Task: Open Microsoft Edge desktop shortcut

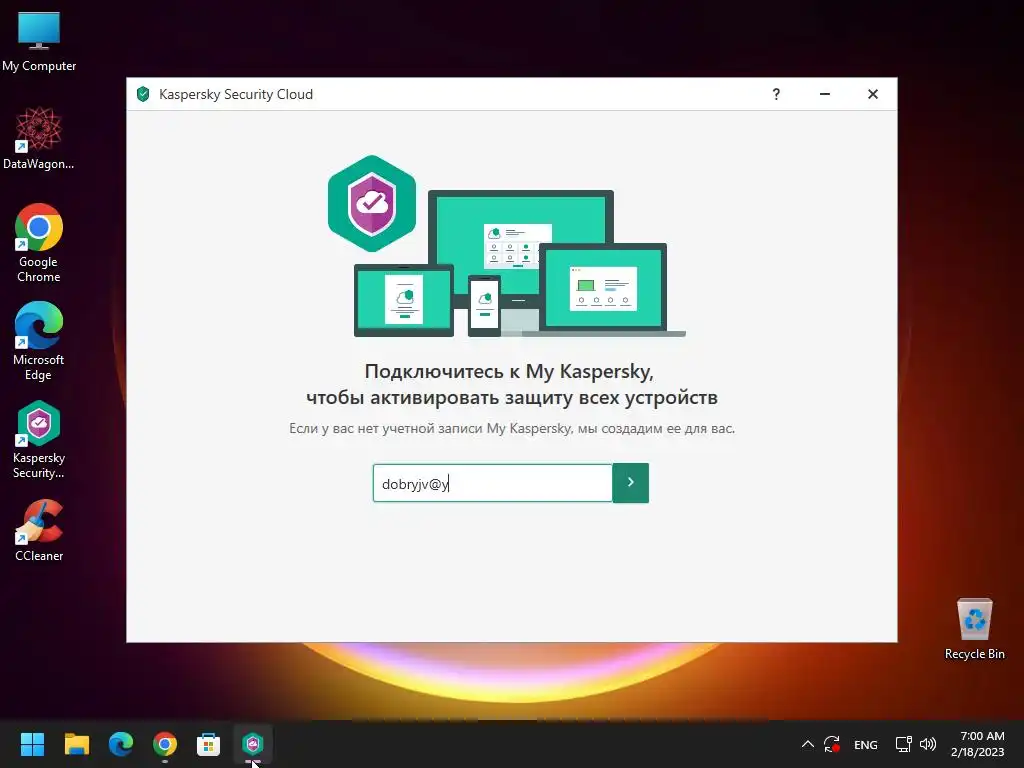Action: pyautogui.click(x=39, y=341)
